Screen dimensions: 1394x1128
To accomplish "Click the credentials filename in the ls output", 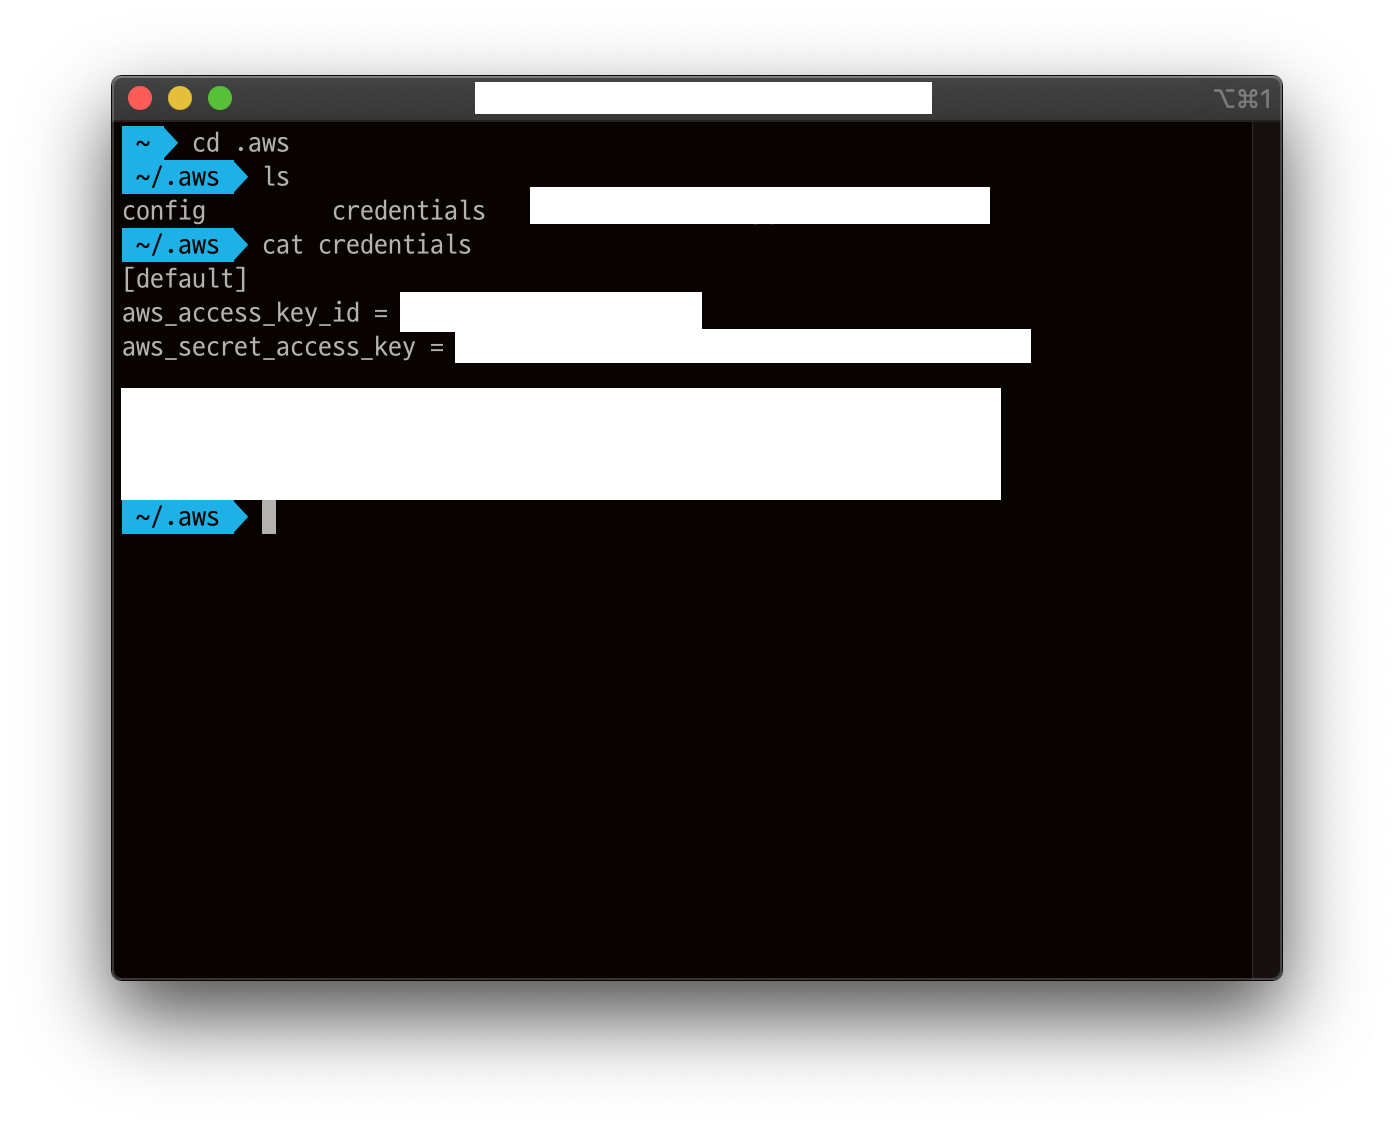I will (x=409, y=211).
